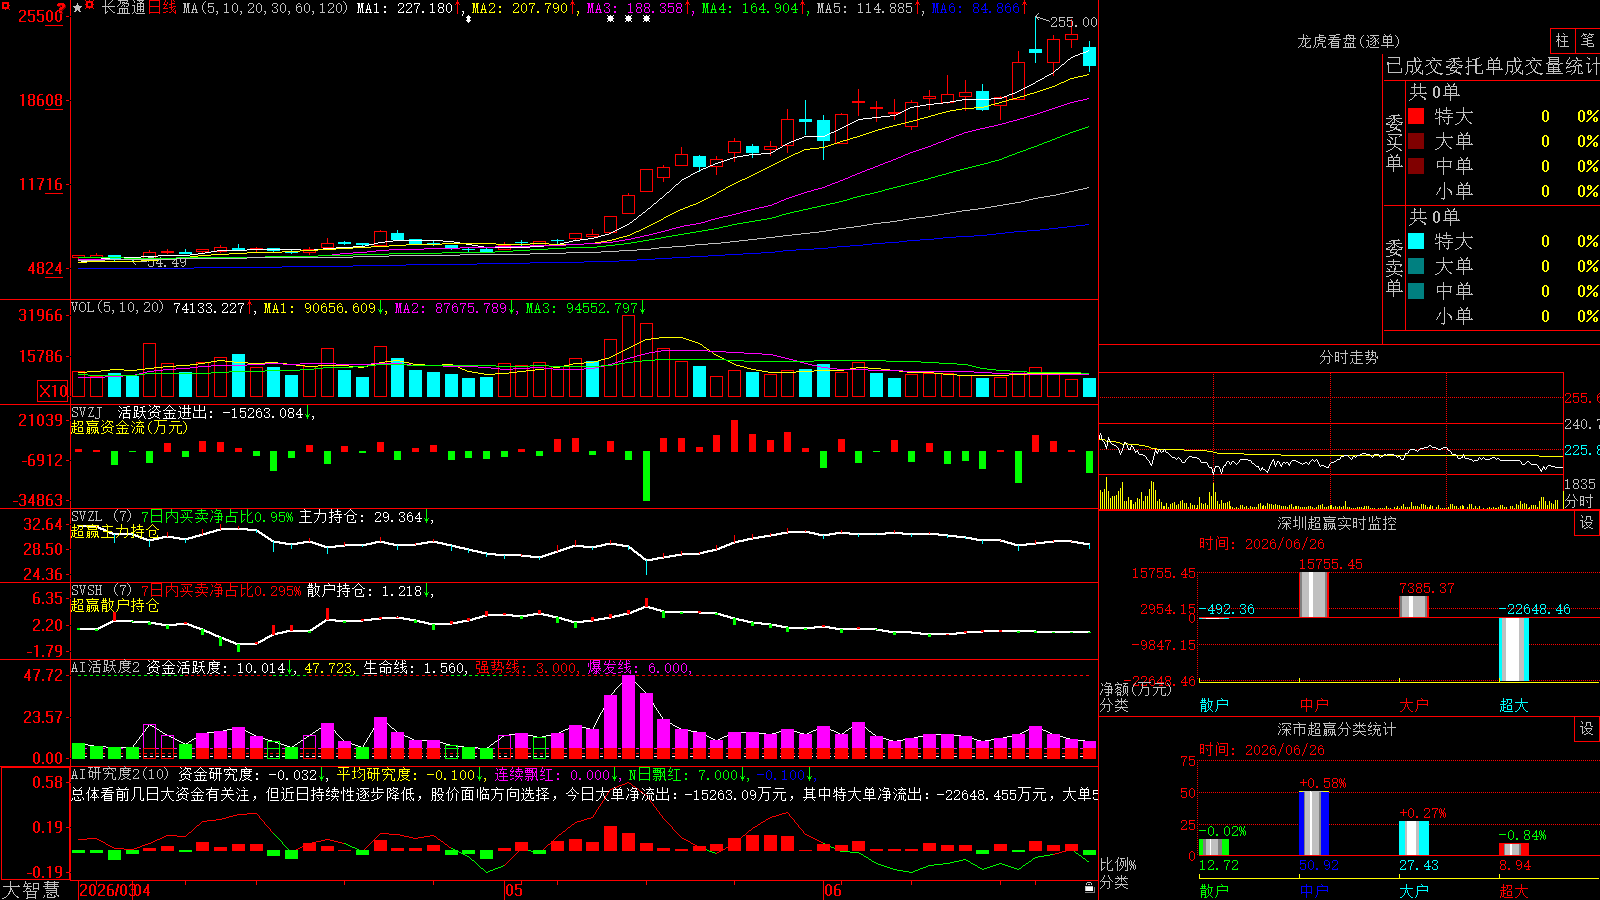This screenshot has width=1600, height=900.
Task: Click the 255.00 high price label
Action: [x=1073, y=22]
